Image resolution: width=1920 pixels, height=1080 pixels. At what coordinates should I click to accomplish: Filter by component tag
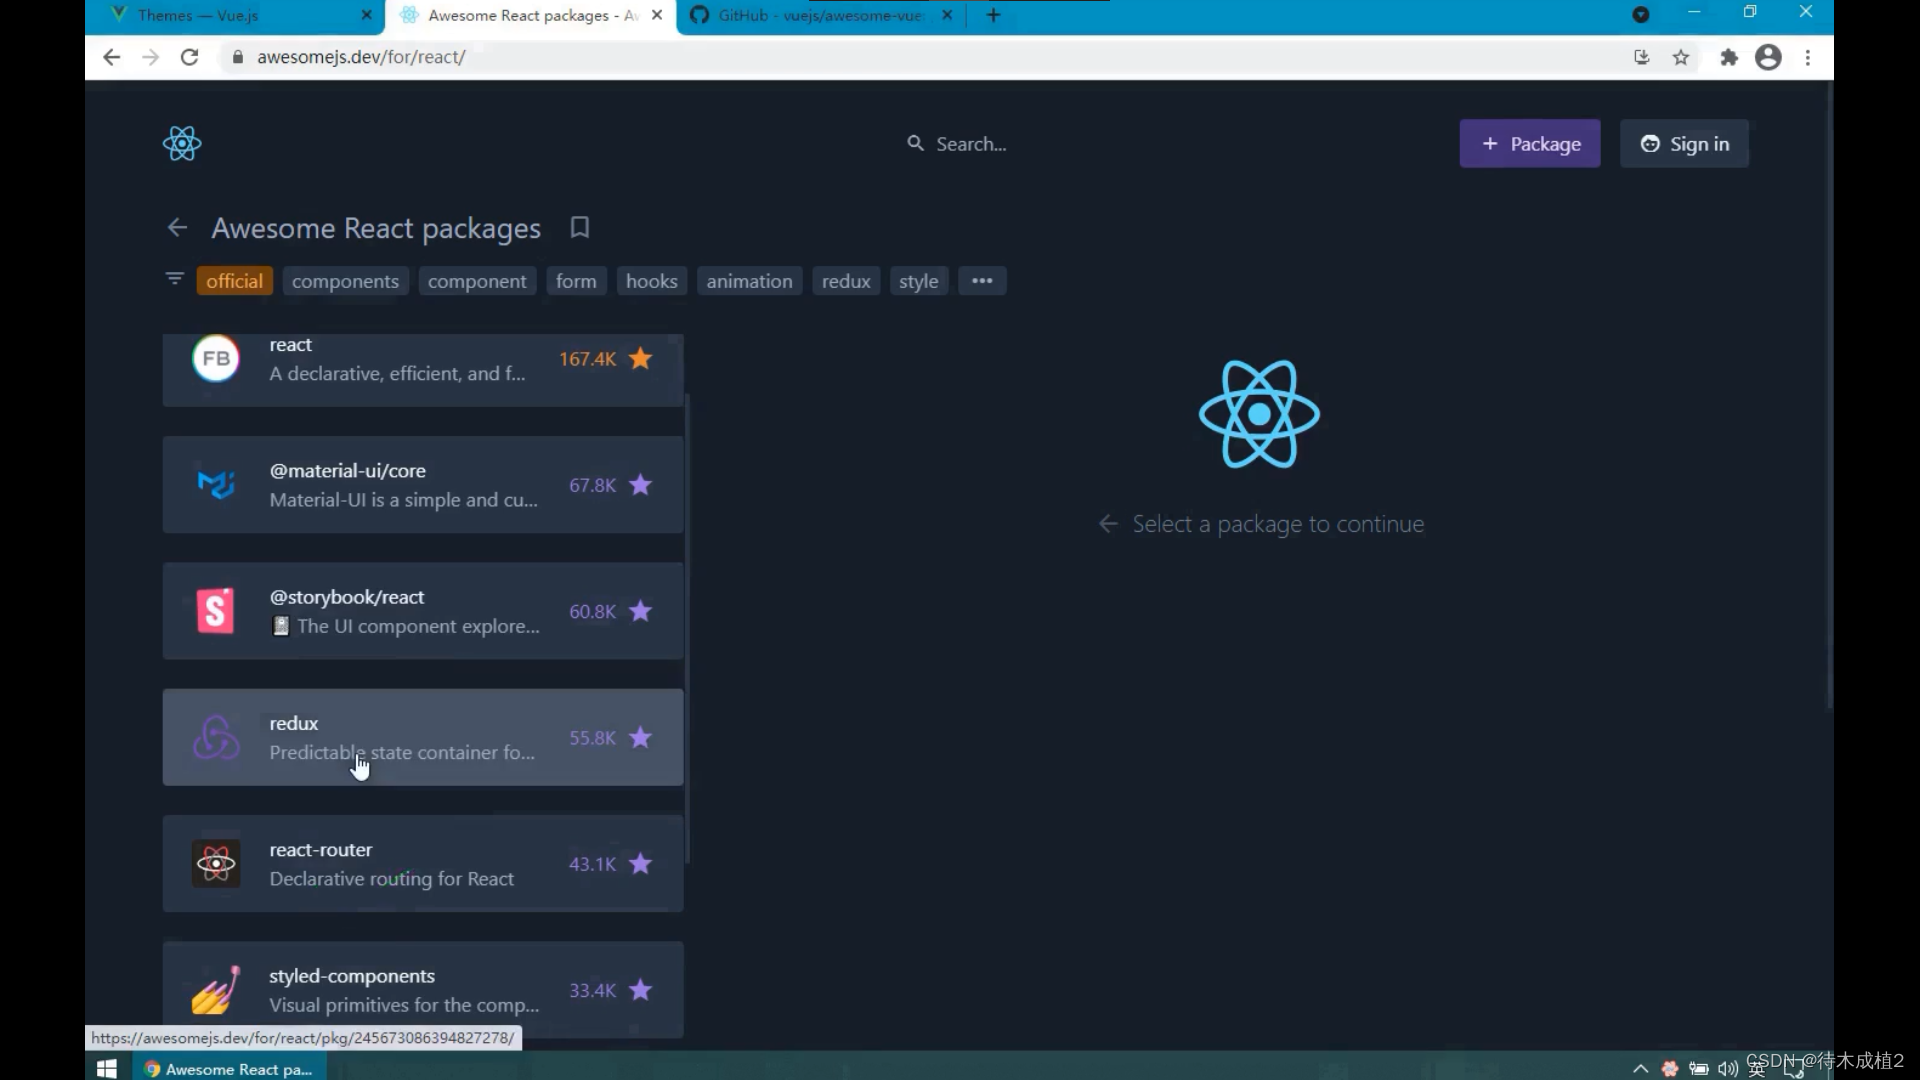tap(477, 281)
